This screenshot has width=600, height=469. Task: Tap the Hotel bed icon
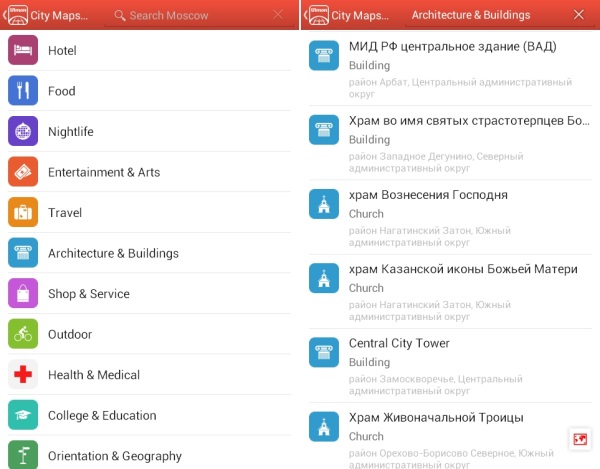23,50
